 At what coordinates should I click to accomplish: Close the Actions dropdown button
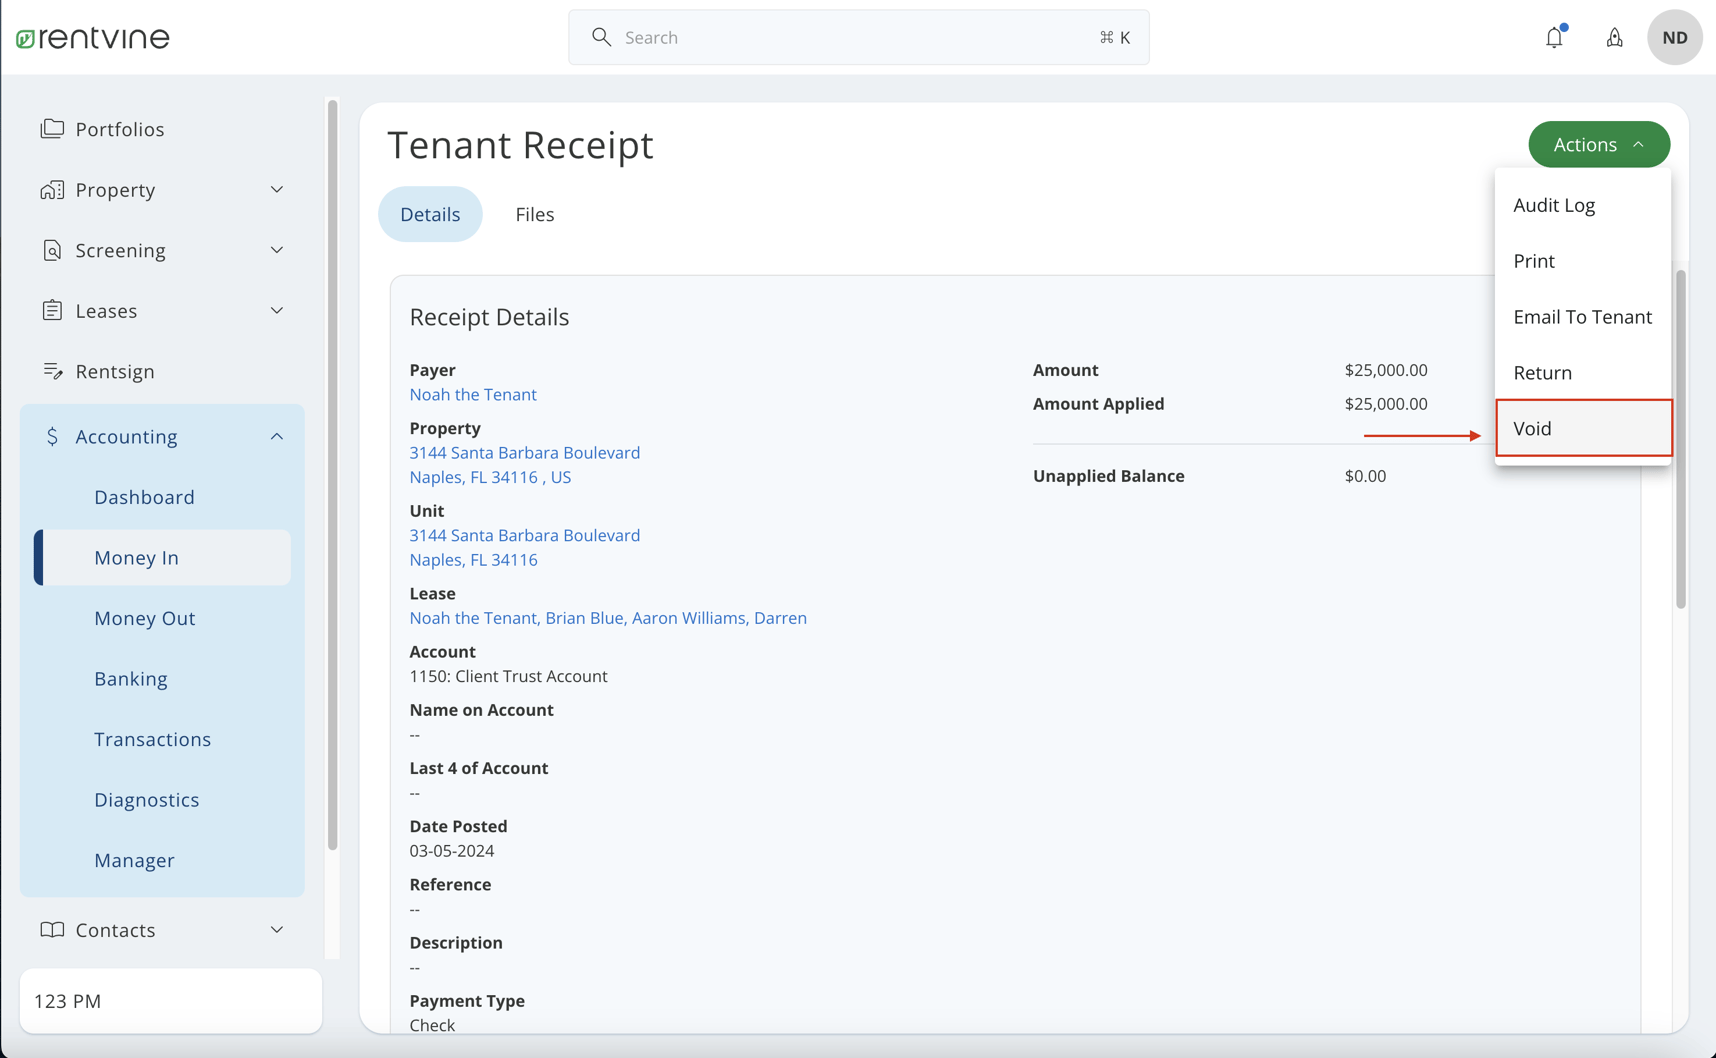1598,144
